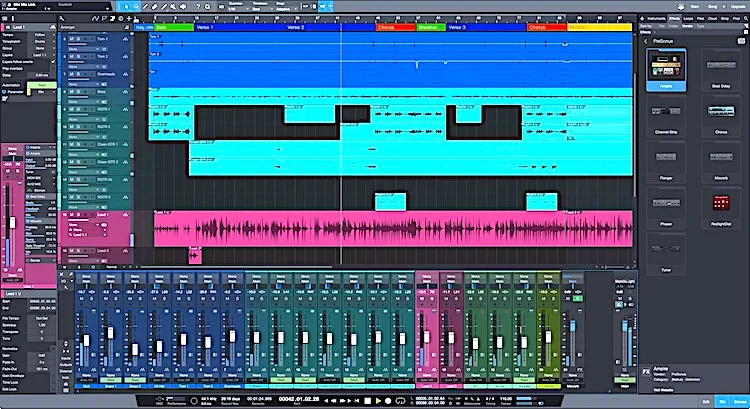
Task: Mute the Tom 2 track
Action: (x=71, y=56)
